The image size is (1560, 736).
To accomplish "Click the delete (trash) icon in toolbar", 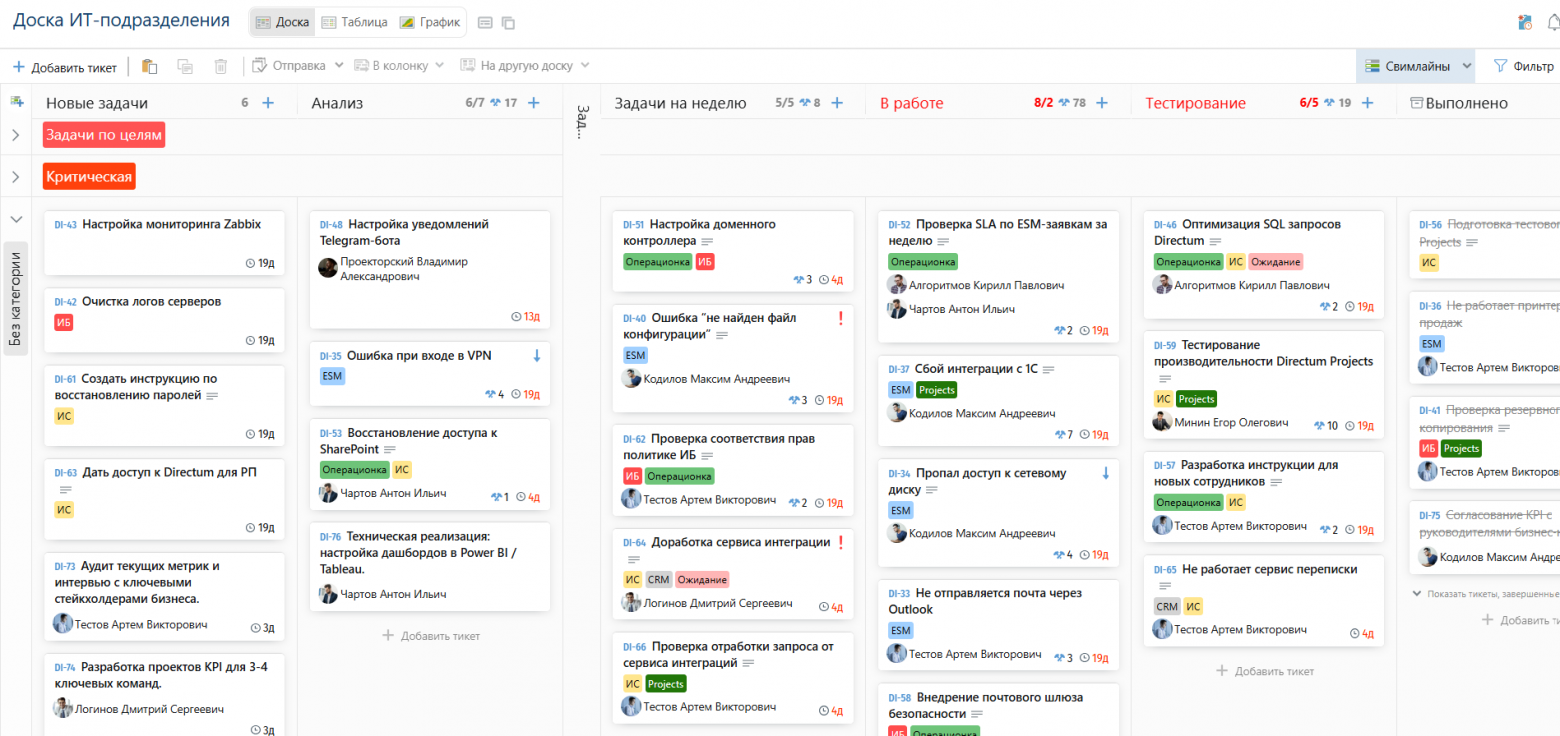I will [221, 66].
